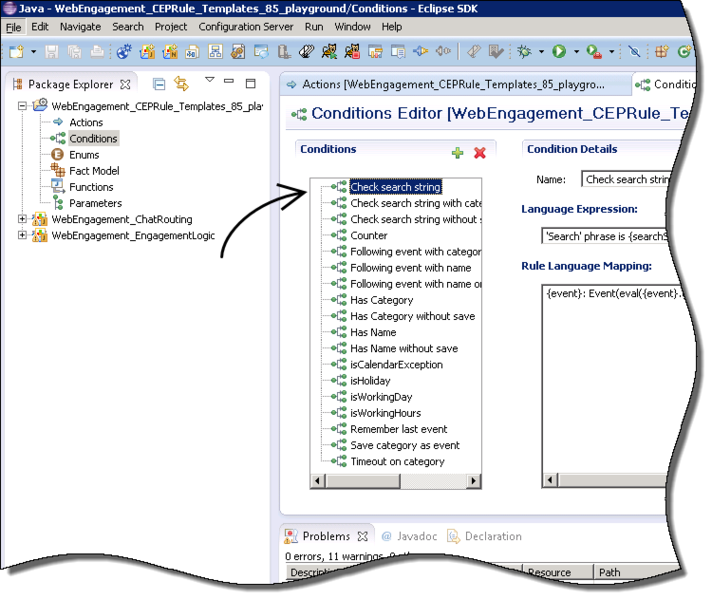
Task: Expand the WebEngagement_EngagementLogic project
Action: pyautogui.click(x=22, y=235)
